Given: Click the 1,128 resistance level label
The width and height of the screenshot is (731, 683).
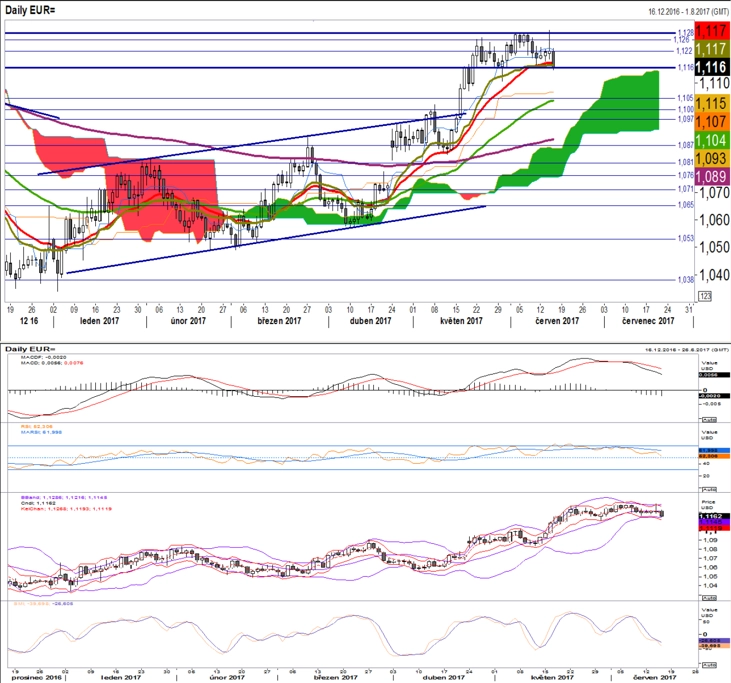Looking at the screenshot, I should pos(685,33).
